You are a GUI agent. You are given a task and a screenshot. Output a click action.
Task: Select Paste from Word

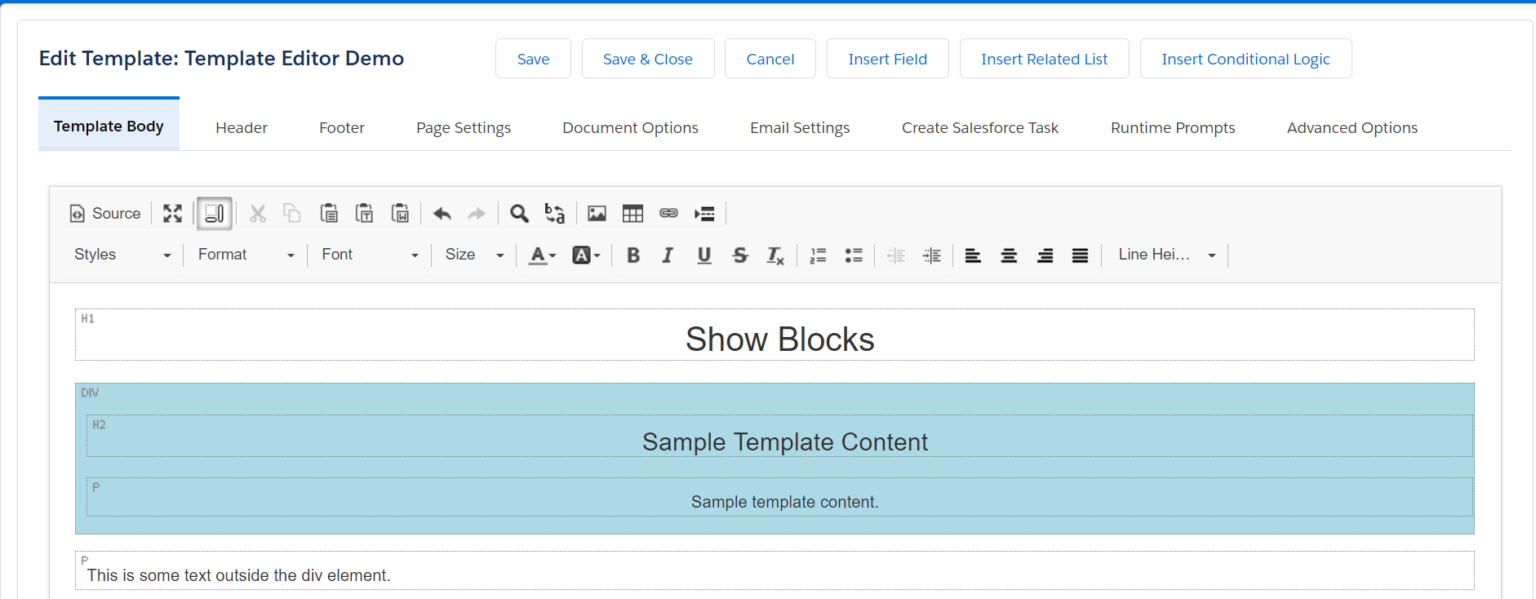[x=400, y=213]
